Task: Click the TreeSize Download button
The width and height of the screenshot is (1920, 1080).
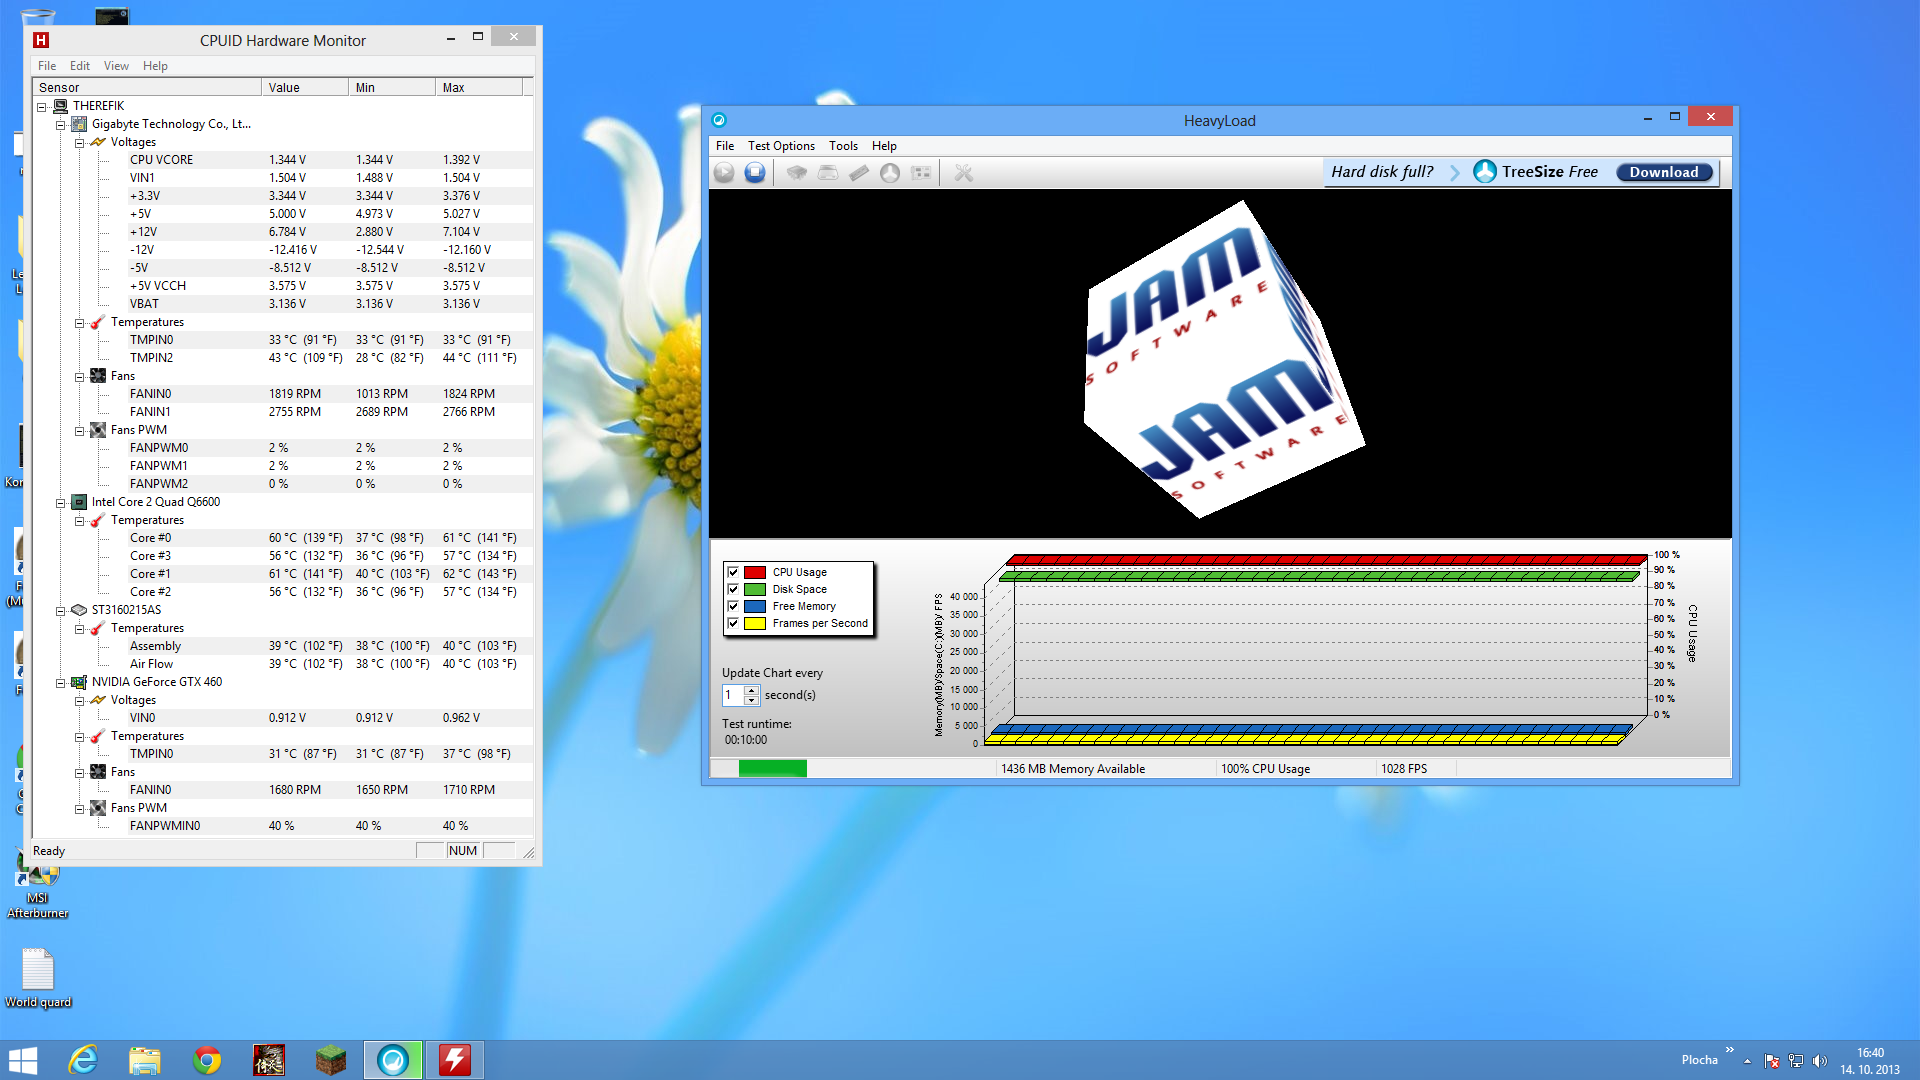Action: coord(1663,172)
